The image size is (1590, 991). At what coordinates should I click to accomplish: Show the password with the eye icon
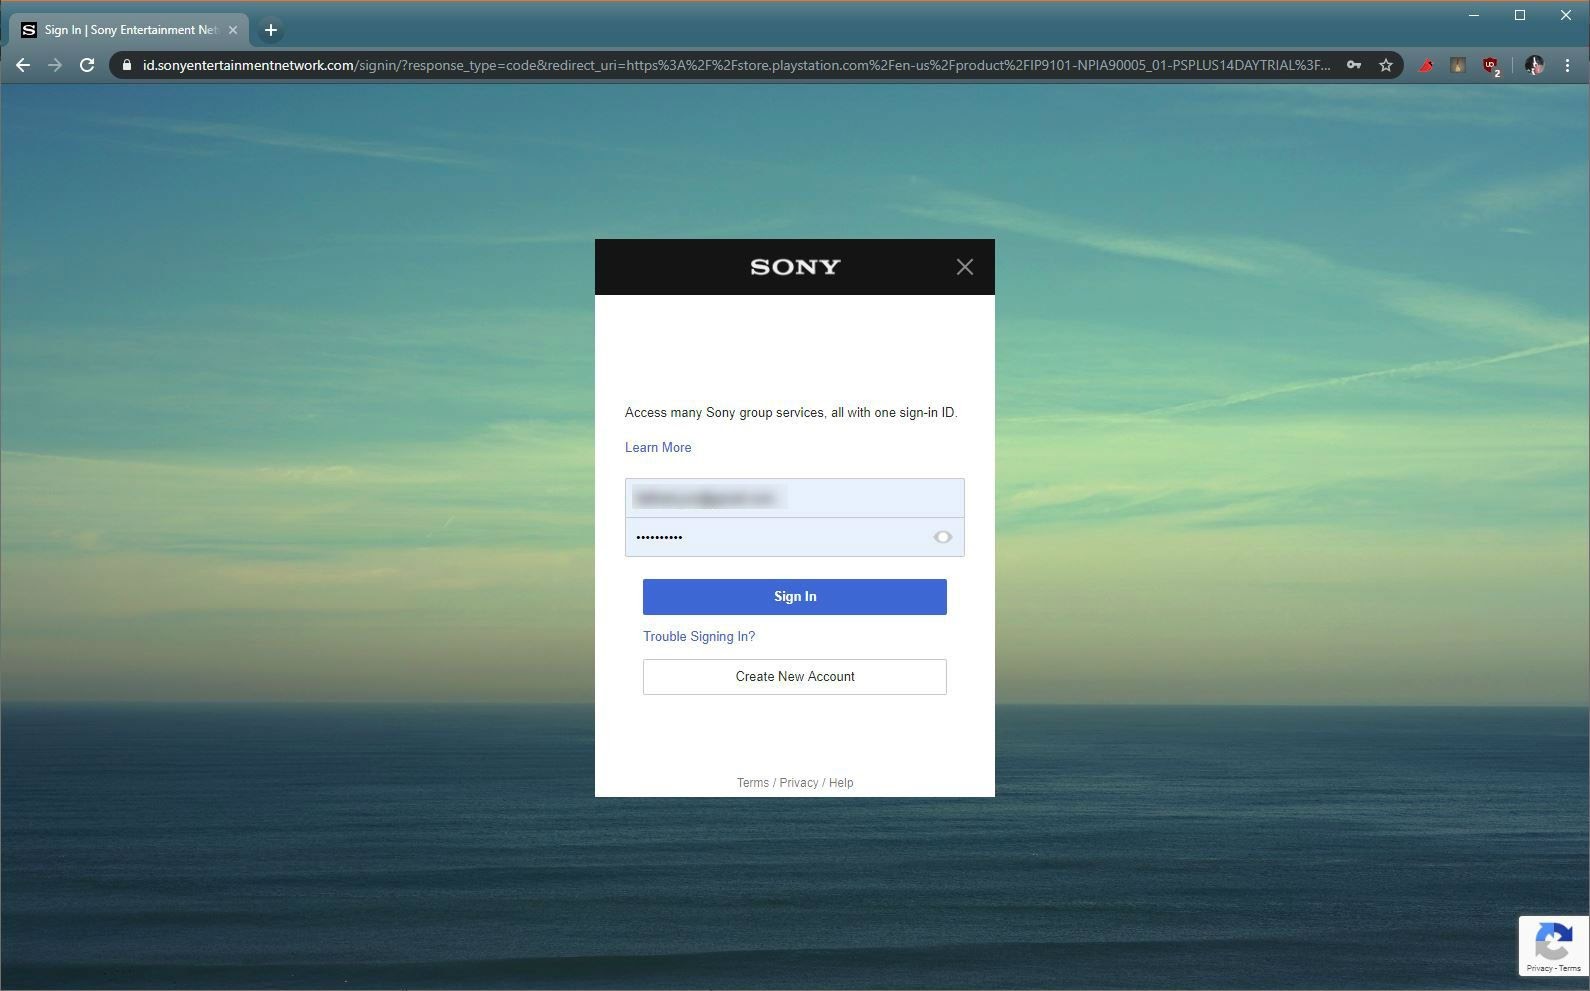click(x=942, y=537)
